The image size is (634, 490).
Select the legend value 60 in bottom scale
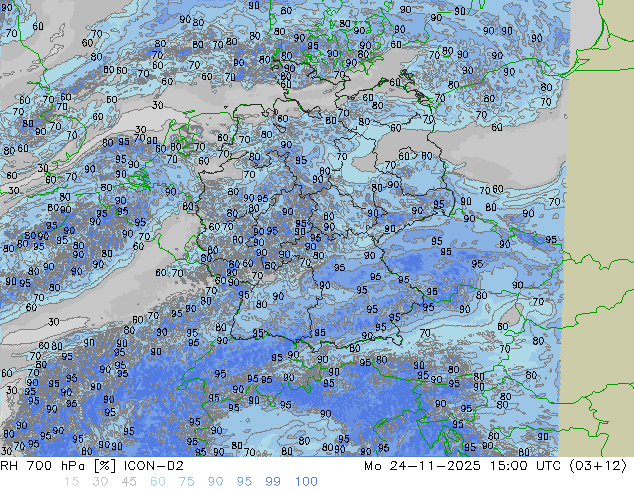coord(158,482)
